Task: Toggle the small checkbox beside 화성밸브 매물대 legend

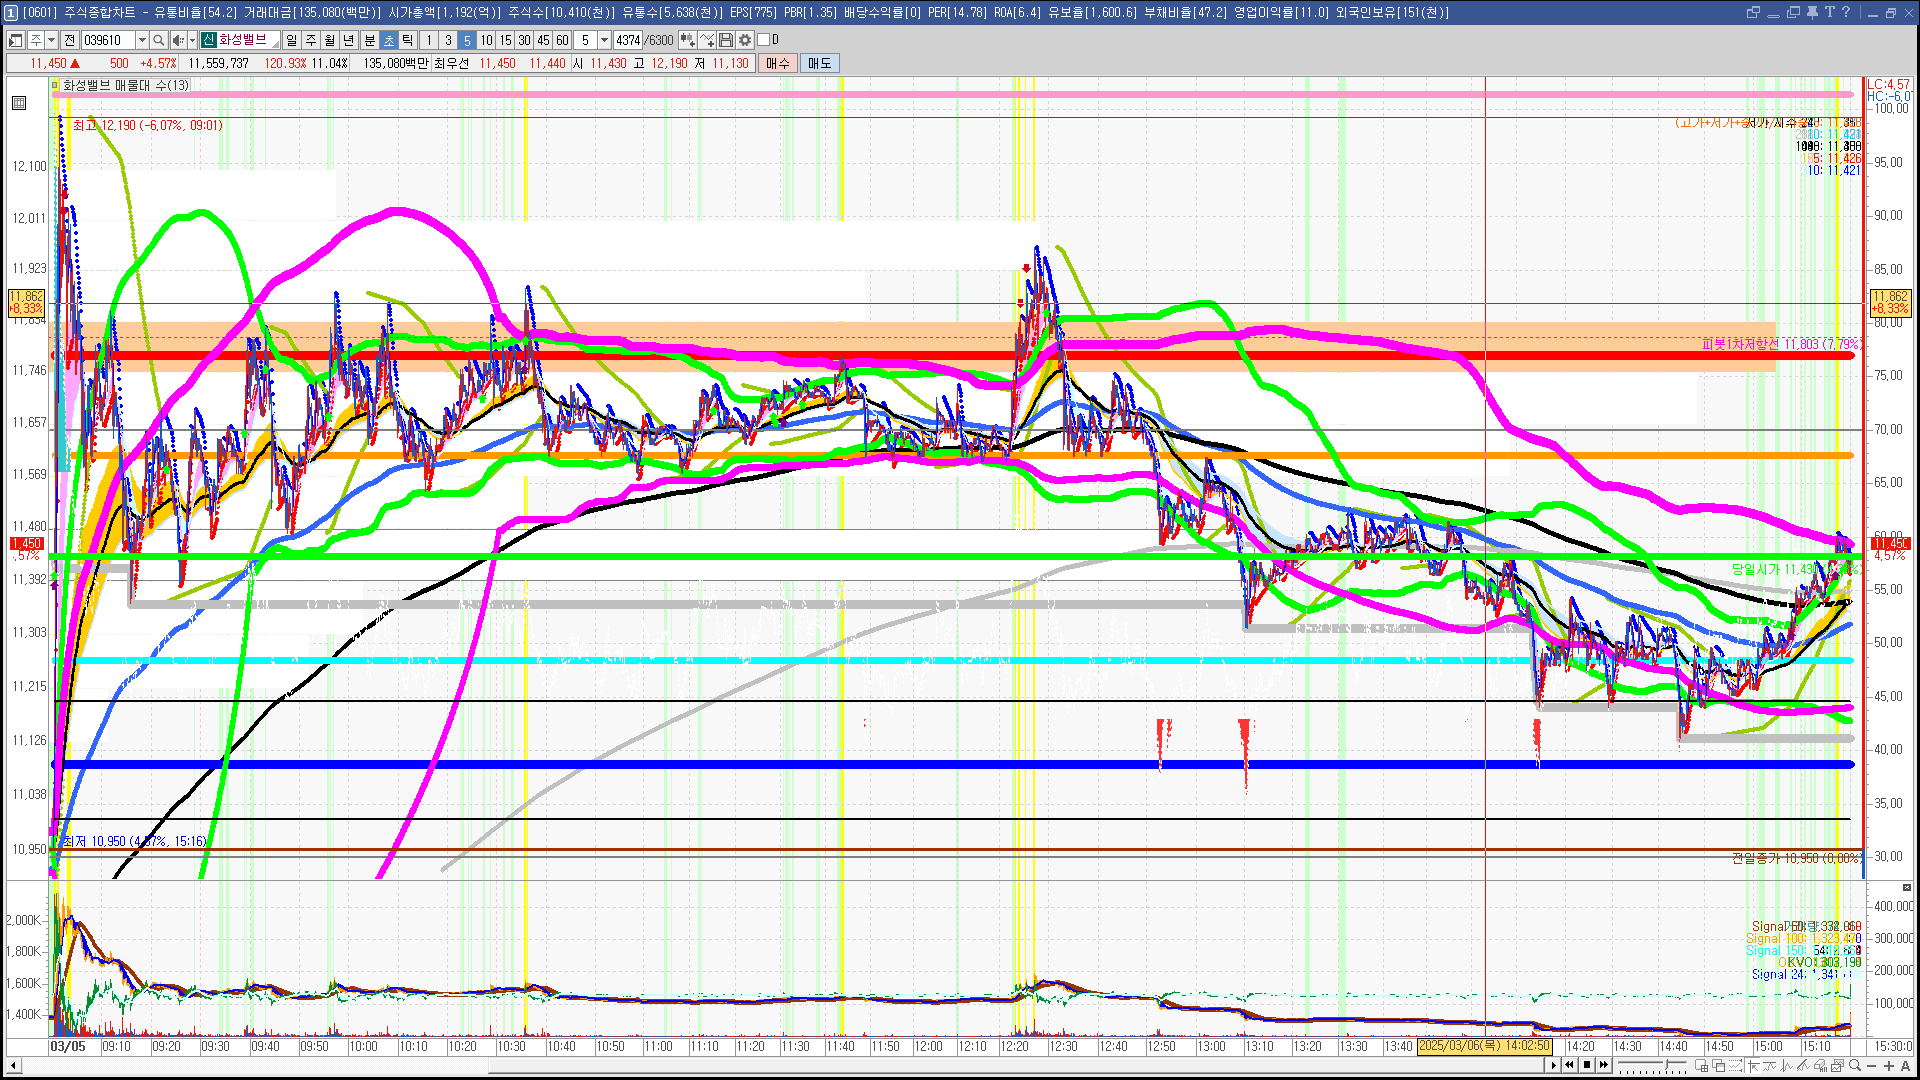Action: tap(55, 86)
